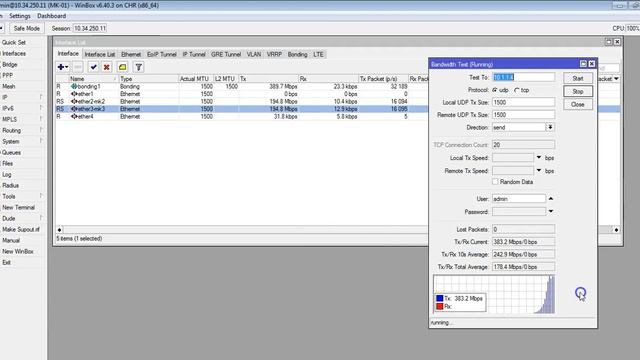Image resolution: width=640 pixels, height=360 pixels.
Task: Switch to the IP Tunnel tab
Action: pos(194,54)
